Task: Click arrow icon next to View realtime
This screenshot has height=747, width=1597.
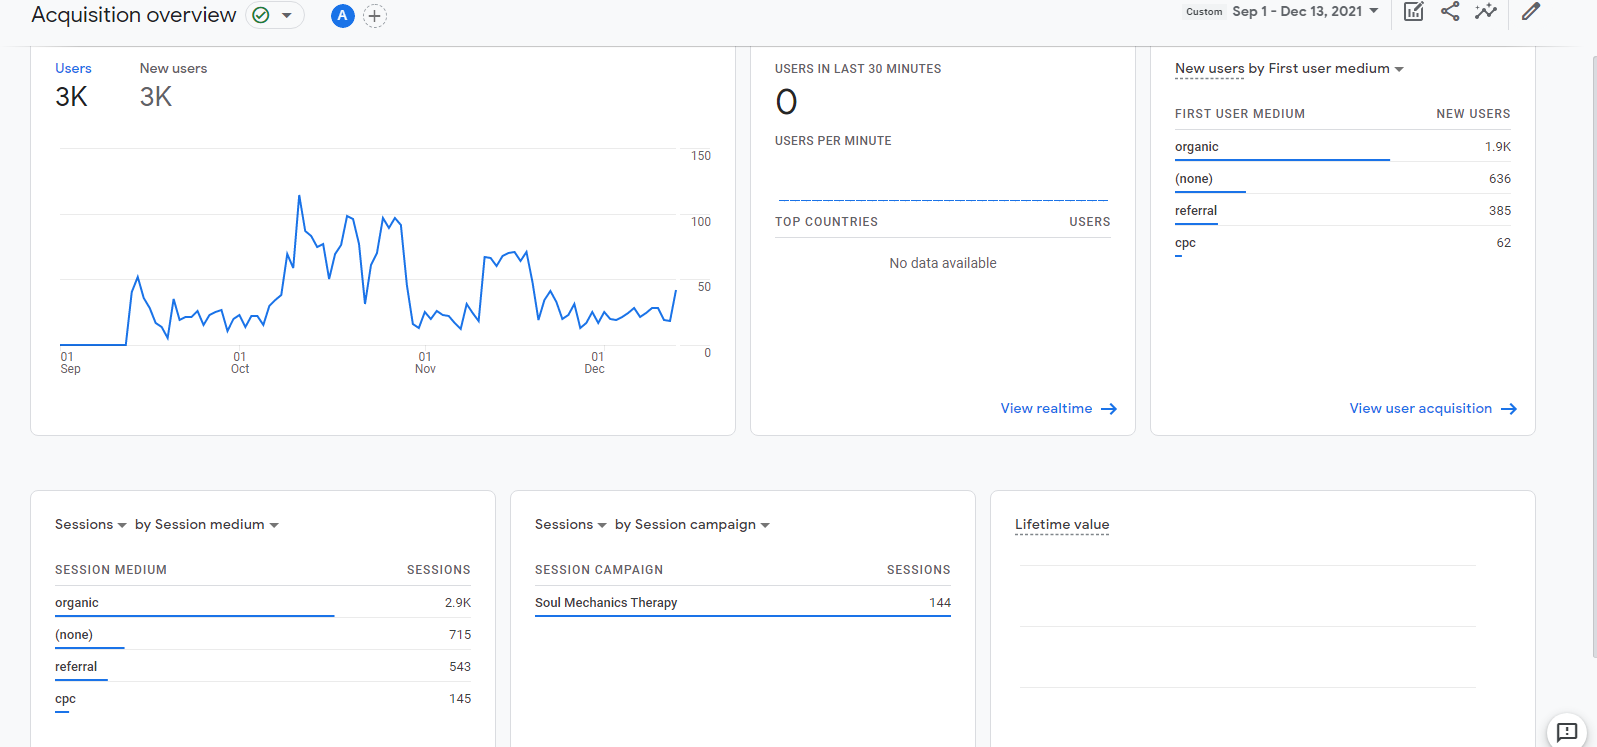Action: (1109, 409)
